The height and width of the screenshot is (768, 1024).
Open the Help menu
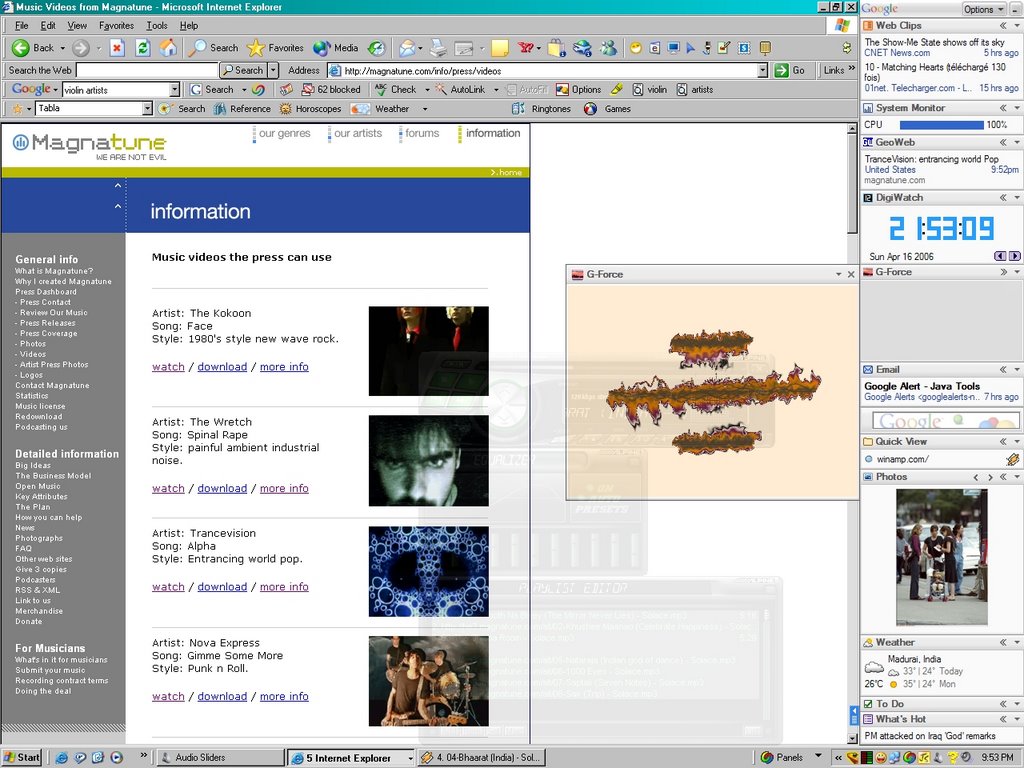[x=189, y=25]
